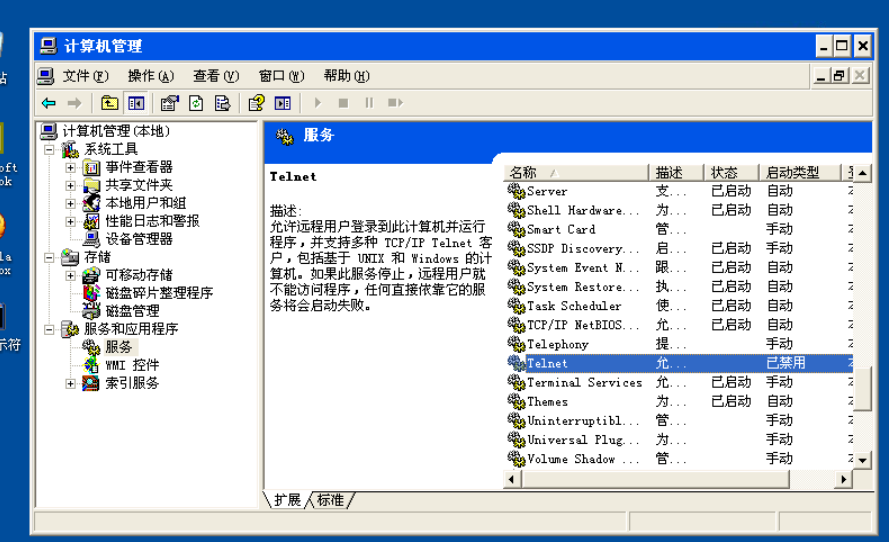The height and width of the screenshot is (542, 889).
Task: Toggle the show/hide console tree icon
Action: 136,103
